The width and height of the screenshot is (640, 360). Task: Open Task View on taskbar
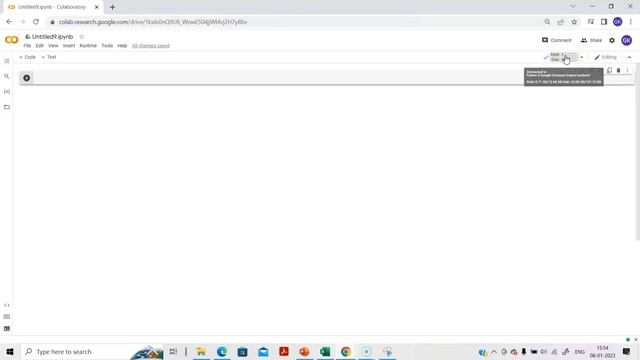coord(173,351)
